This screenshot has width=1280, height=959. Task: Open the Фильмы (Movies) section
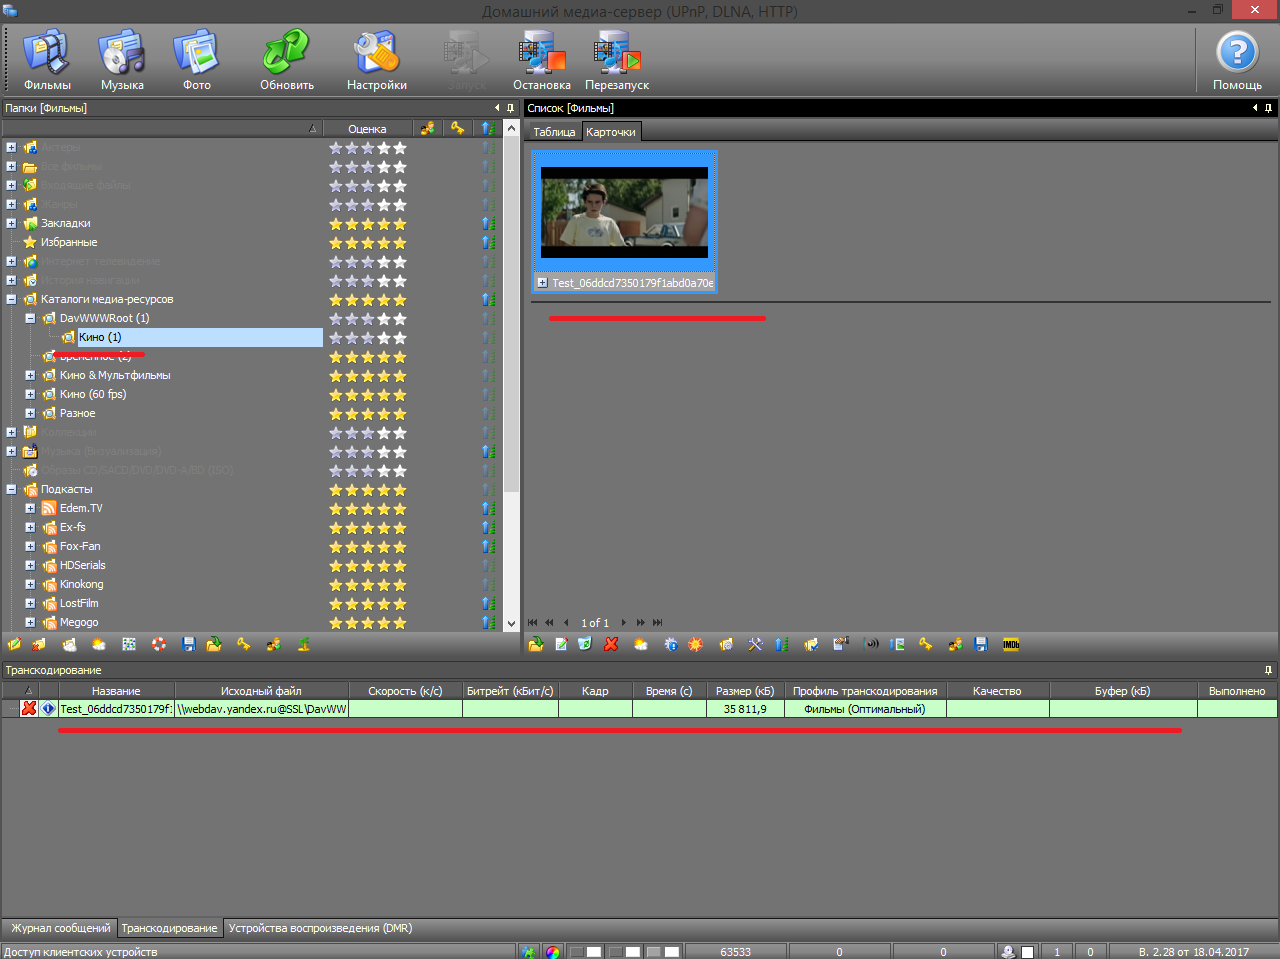(x=47, y=60)
